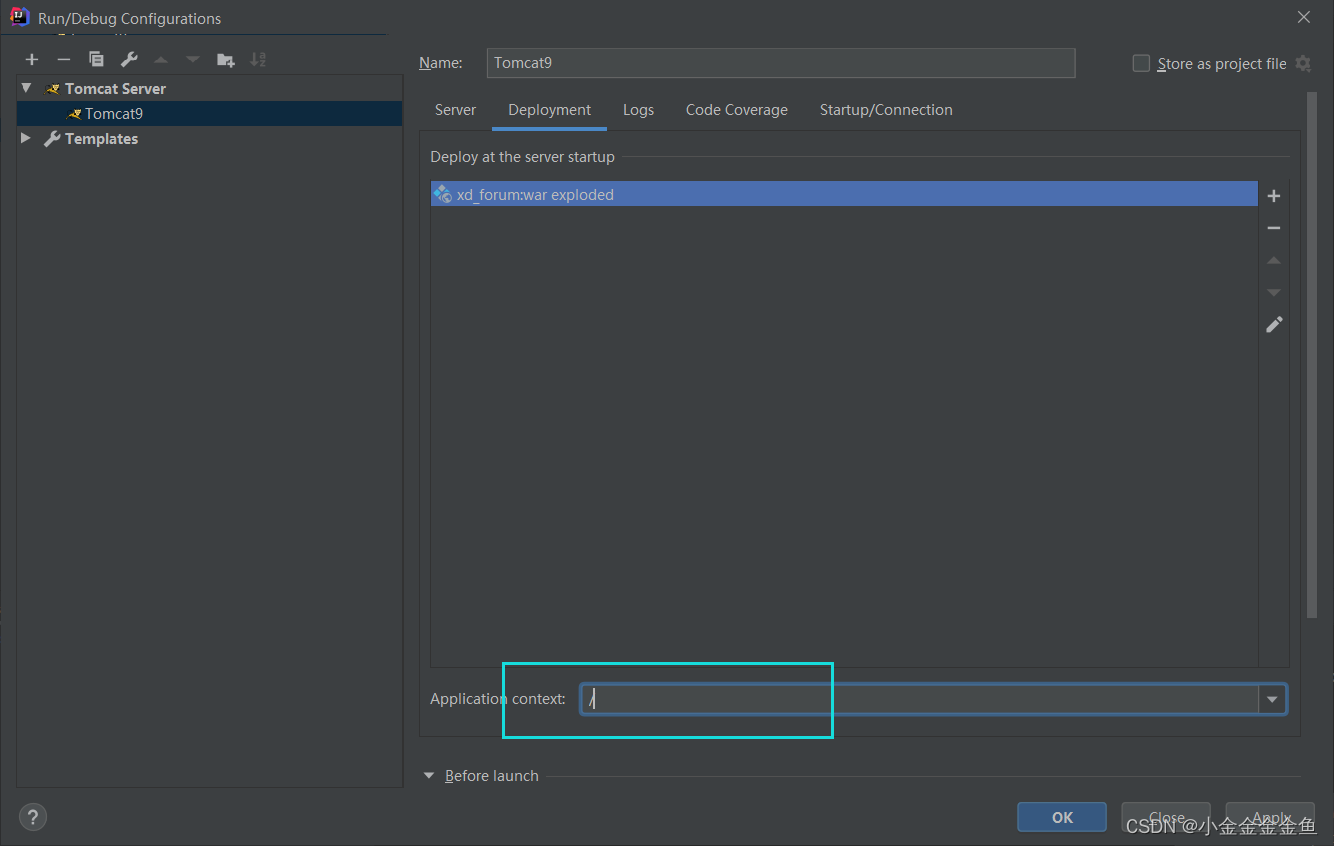Select the Tomcat Server group label

coord(115,89)
